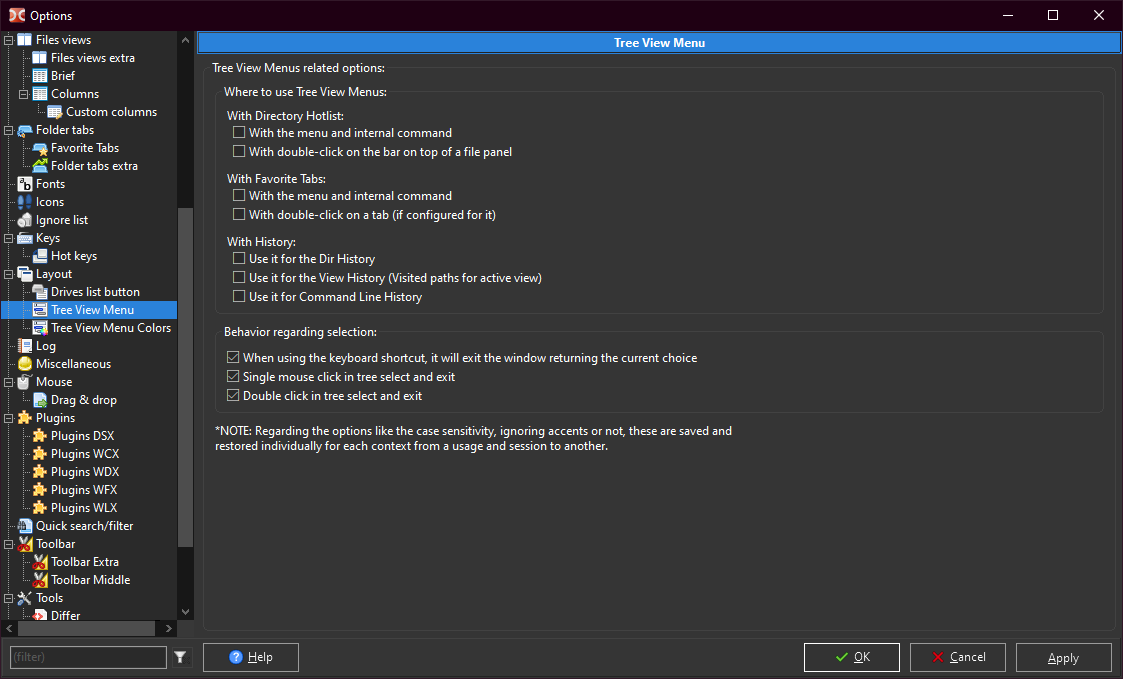Collapse the Plugins tree node
This screenshot has height=679, width=1123.
9,418
